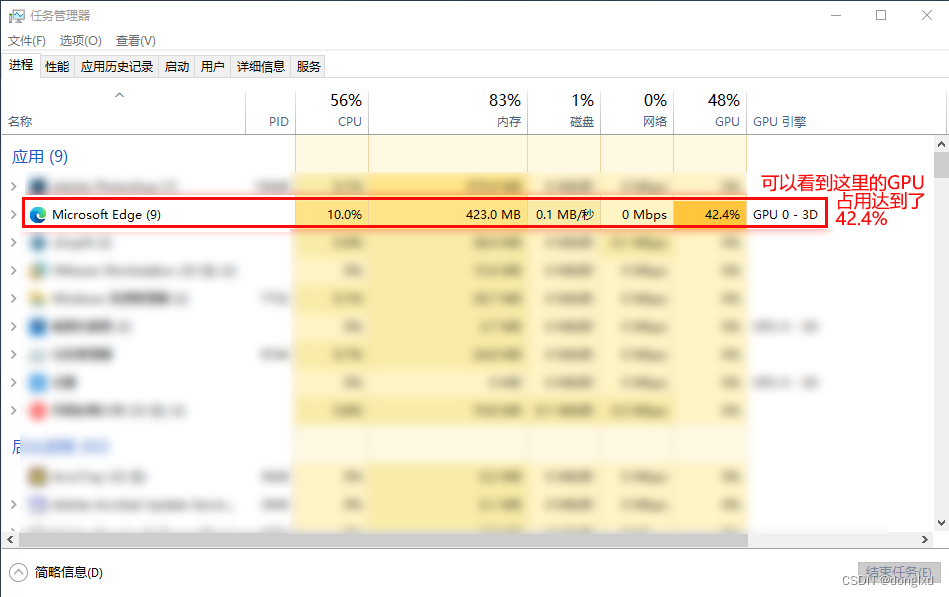This screenshot has width=949, height=597.
Task: Click Edge's 0 Mbps network value
Action: 644,214
